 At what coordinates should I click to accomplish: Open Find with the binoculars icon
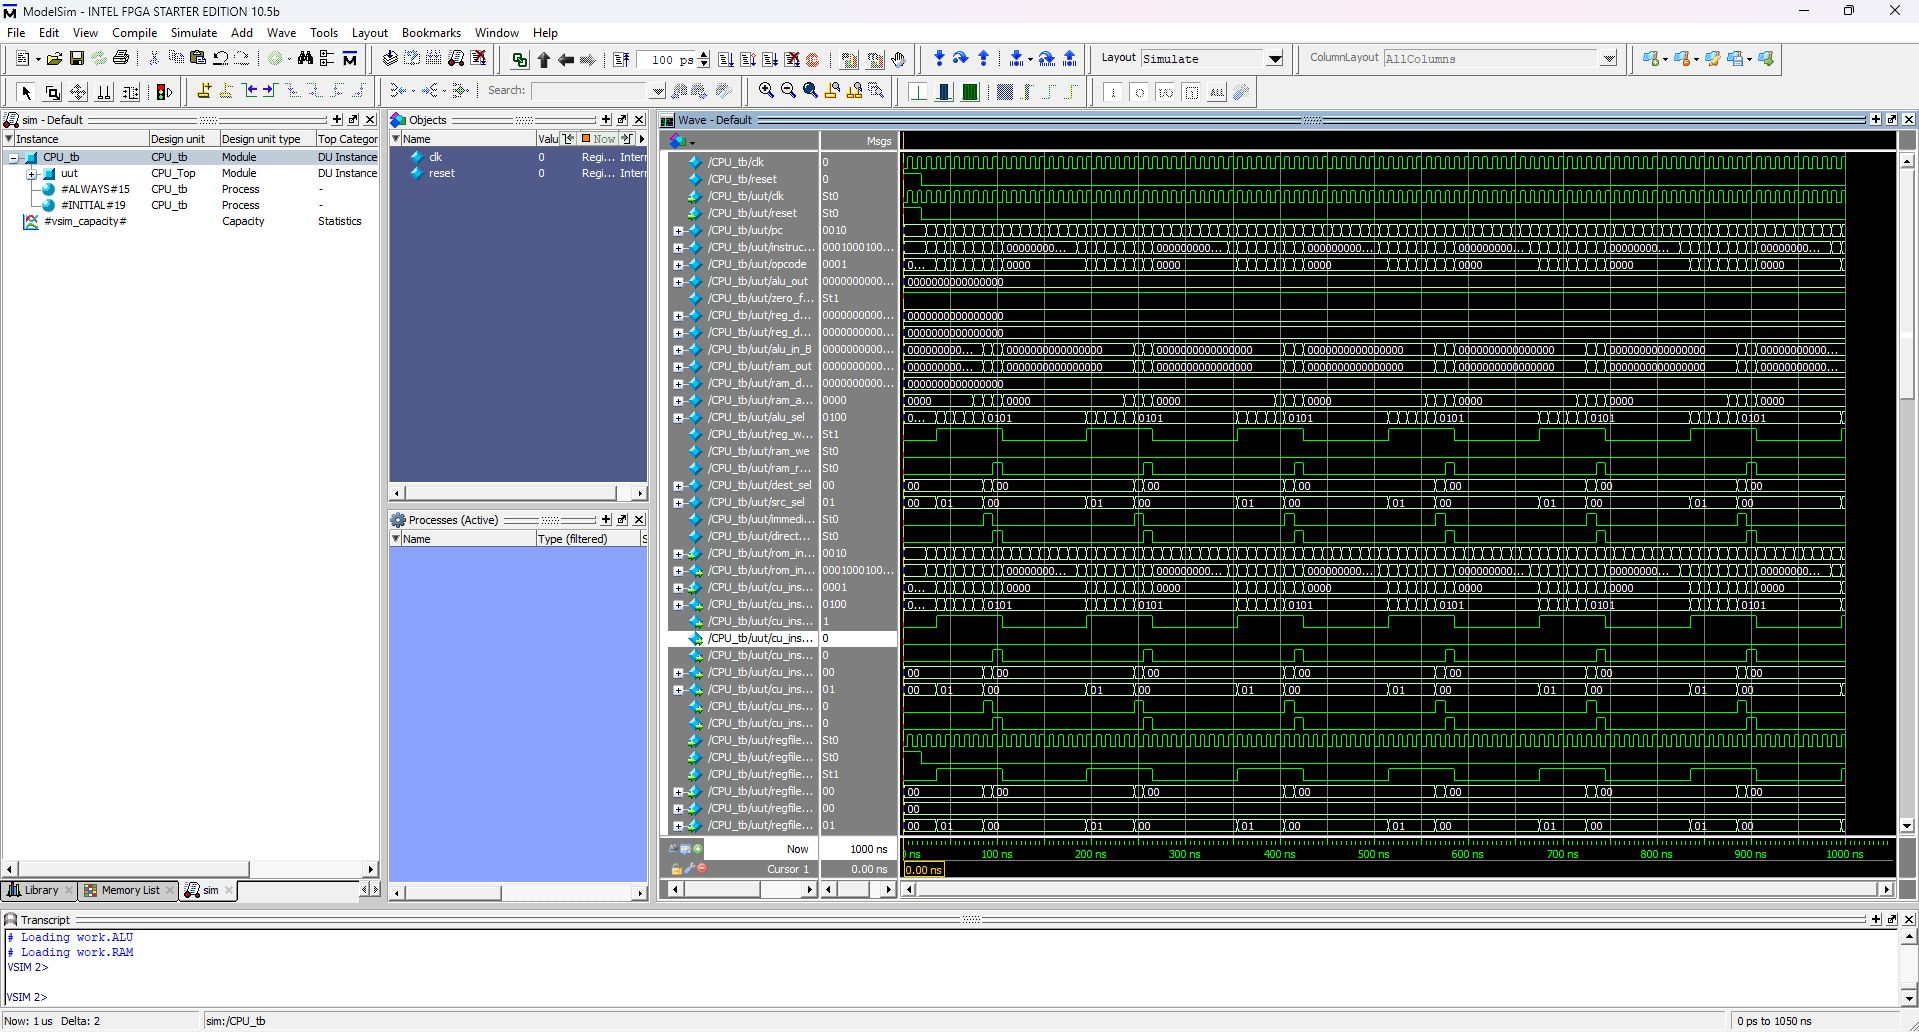[305, 59]
